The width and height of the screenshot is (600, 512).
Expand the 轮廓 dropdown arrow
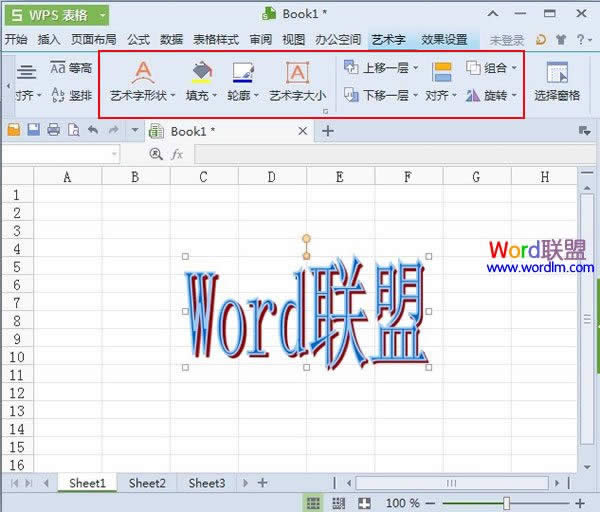click(x=256, y=95)
